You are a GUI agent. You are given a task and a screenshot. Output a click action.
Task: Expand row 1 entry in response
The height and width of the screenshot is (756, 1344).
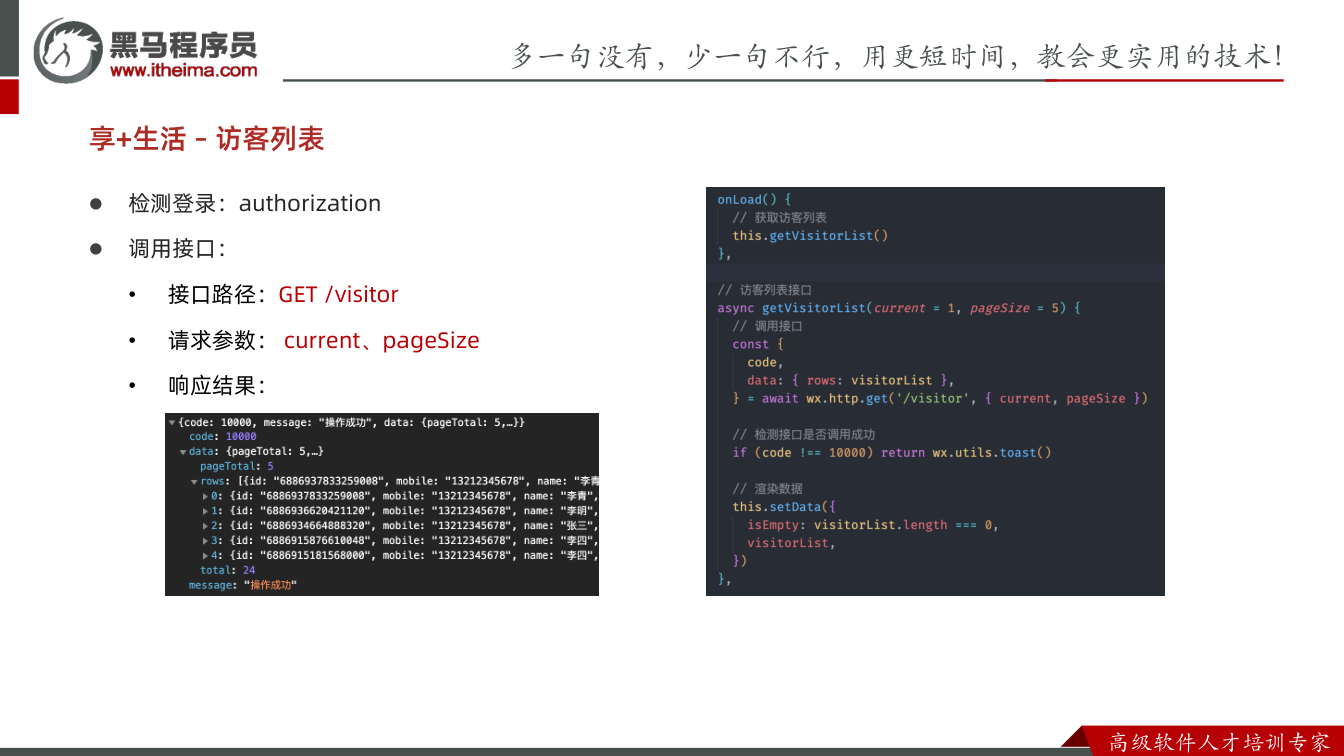pyautogui.click(x=206, y=511)
